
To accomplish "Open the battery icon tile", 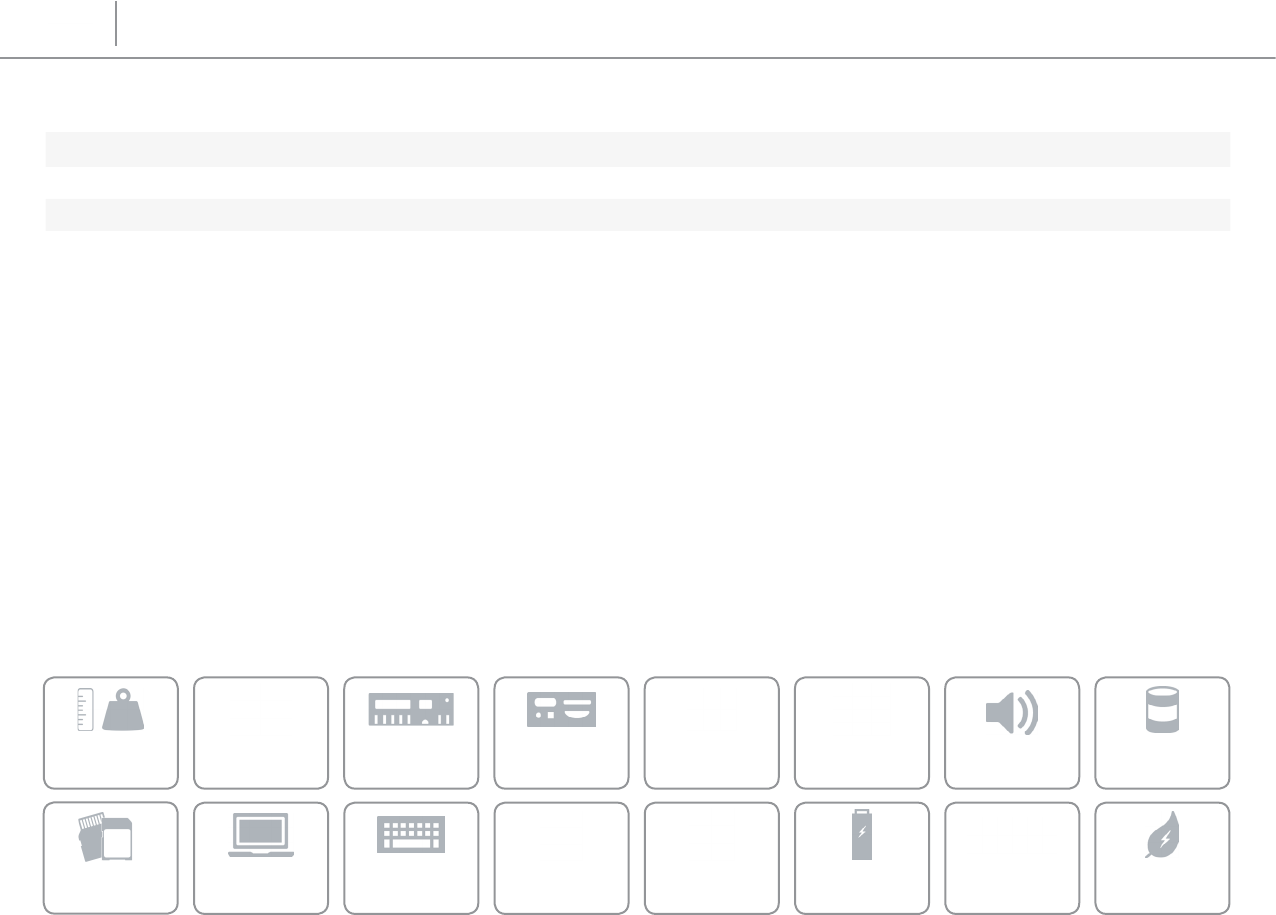I will 862,858.
